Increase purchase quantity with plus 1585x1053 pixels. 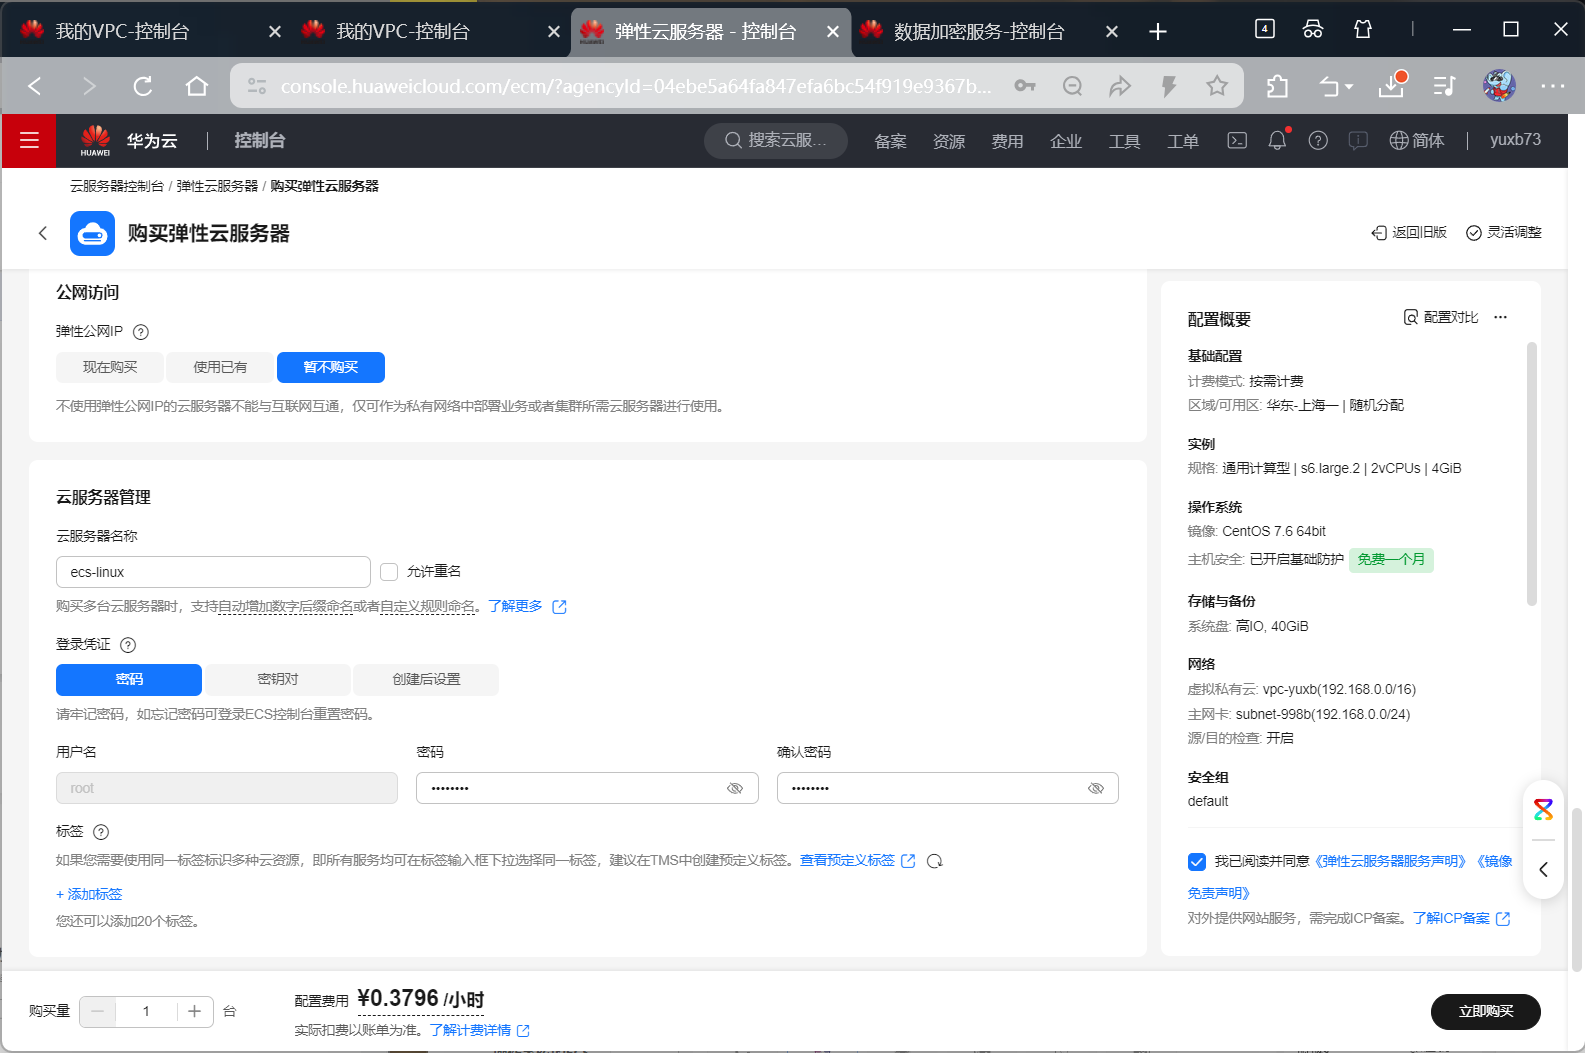[194, 1011]
